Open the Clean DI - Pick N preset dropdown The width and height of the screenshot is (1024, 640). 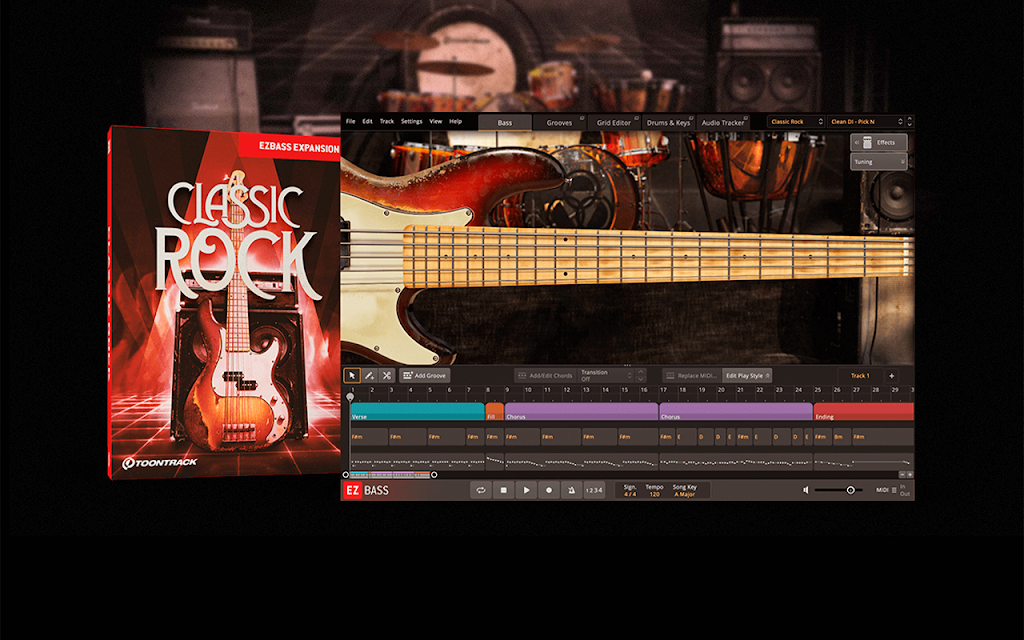(867, 122)
